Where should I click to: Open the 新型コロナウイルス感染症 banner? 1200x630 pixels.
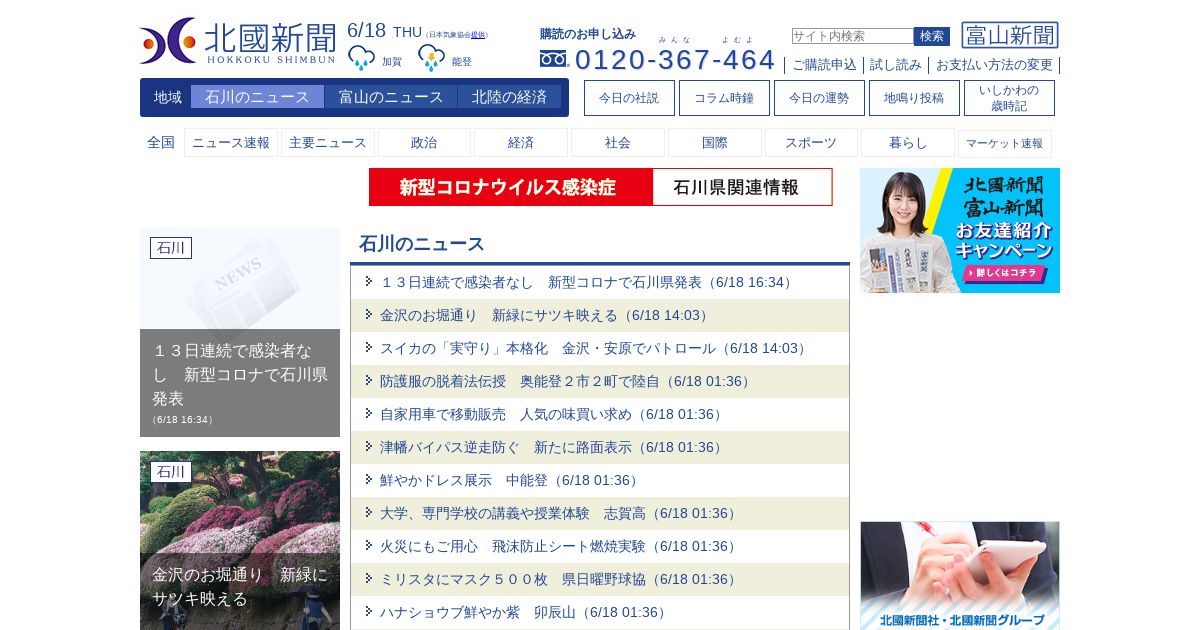pos(511,187)
